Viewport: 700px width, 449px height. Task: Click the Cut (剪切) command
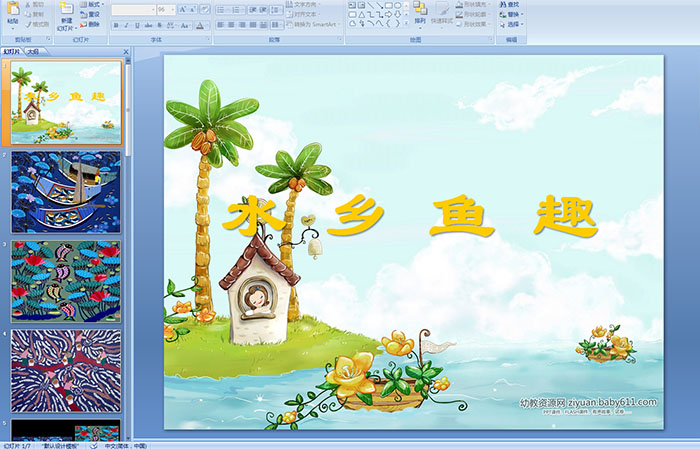coord(34,4)
